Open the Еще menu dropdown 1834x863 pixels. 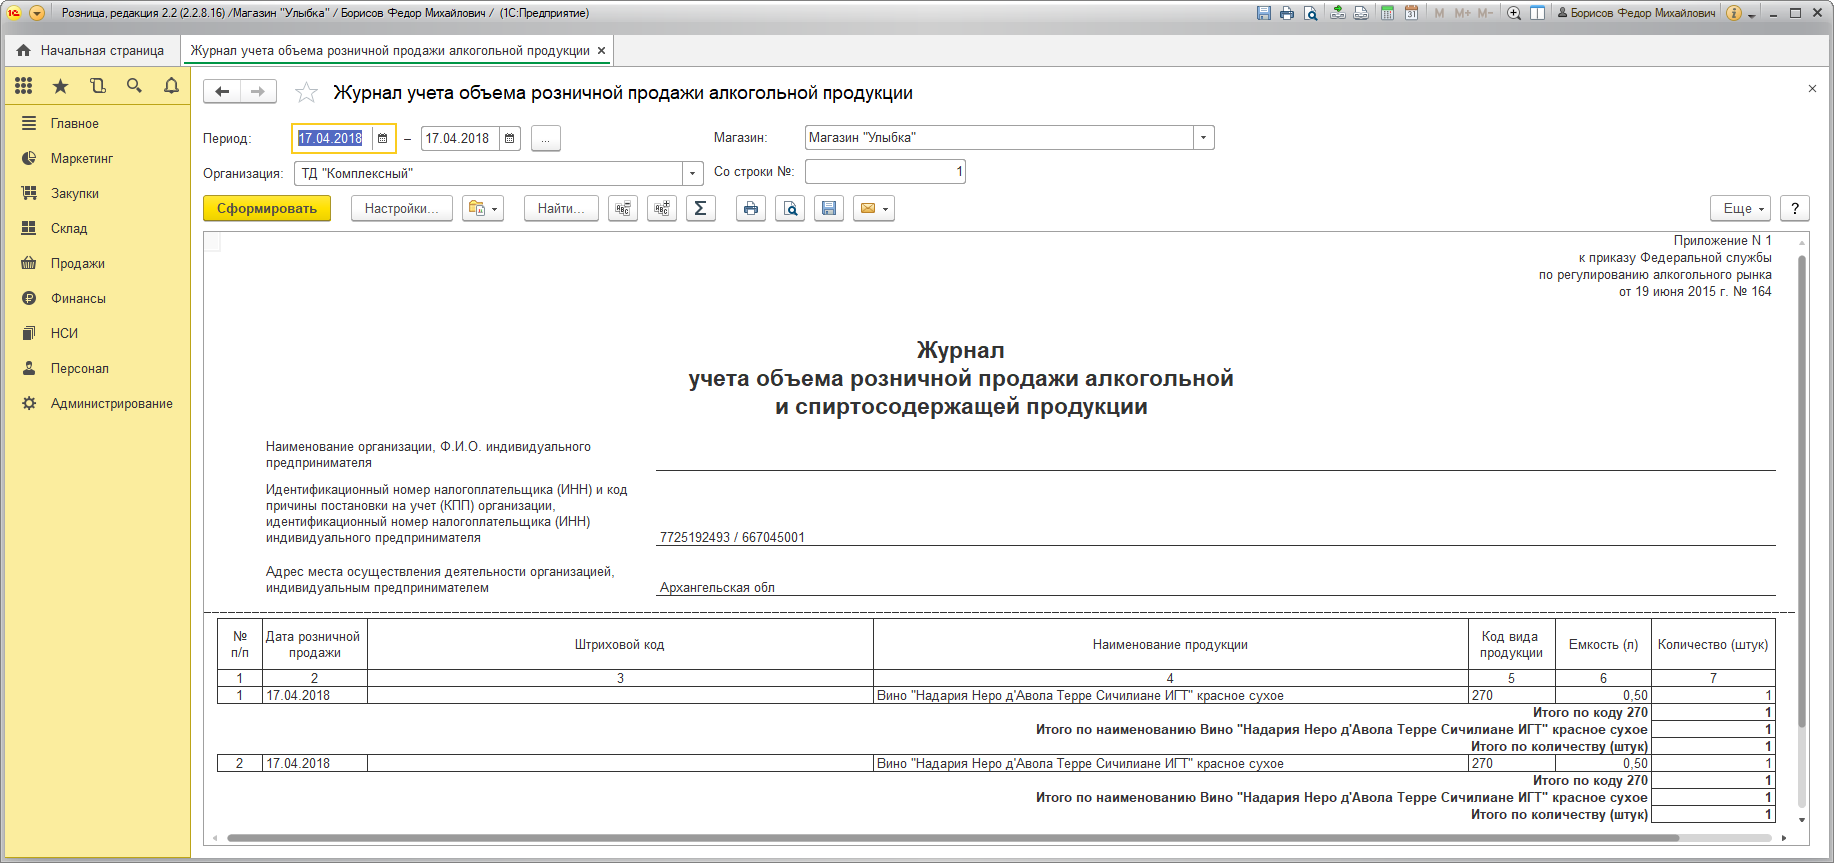(1742, 208)
